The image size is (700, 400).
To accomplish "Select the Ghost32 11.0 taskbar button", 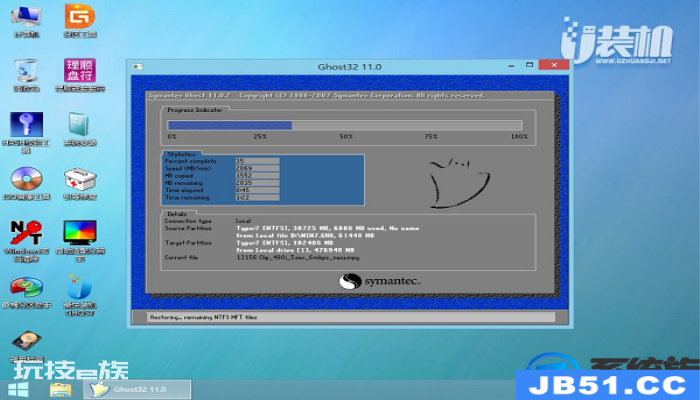I will (137, 389).
